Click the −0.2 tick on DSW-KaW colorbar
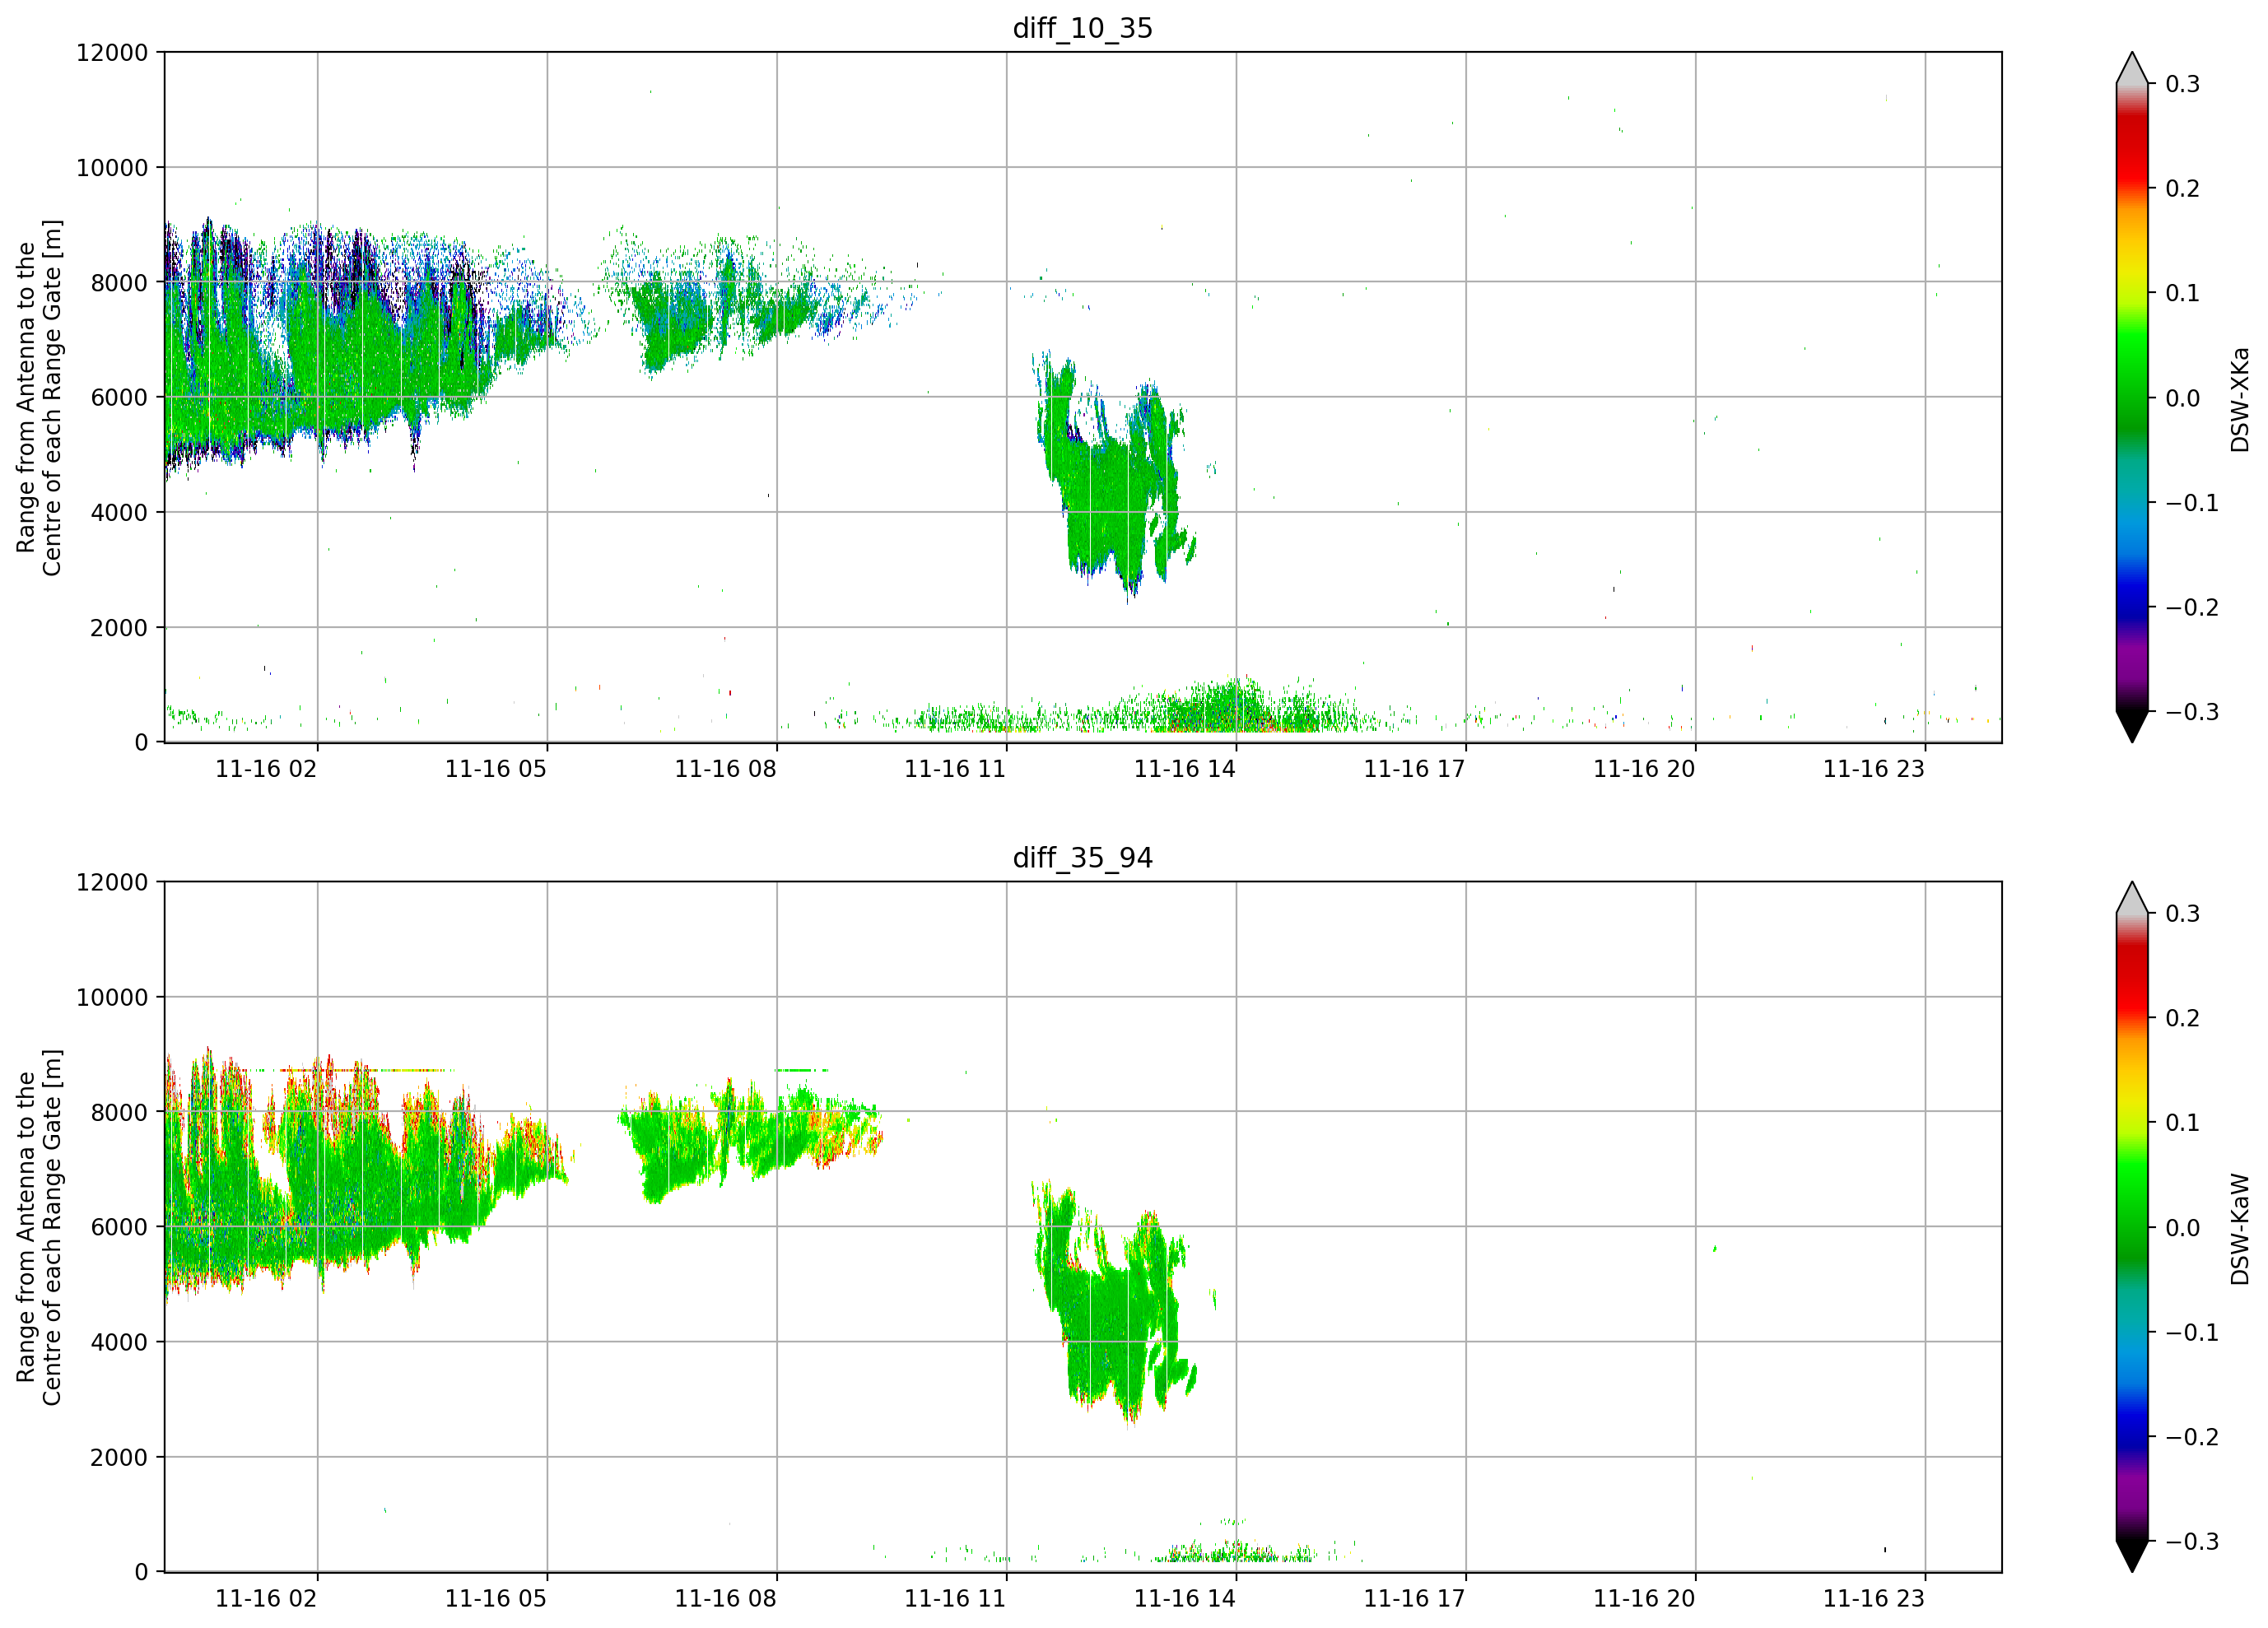This screenshot has width=2268, height=1628. click(2192, 1437)
